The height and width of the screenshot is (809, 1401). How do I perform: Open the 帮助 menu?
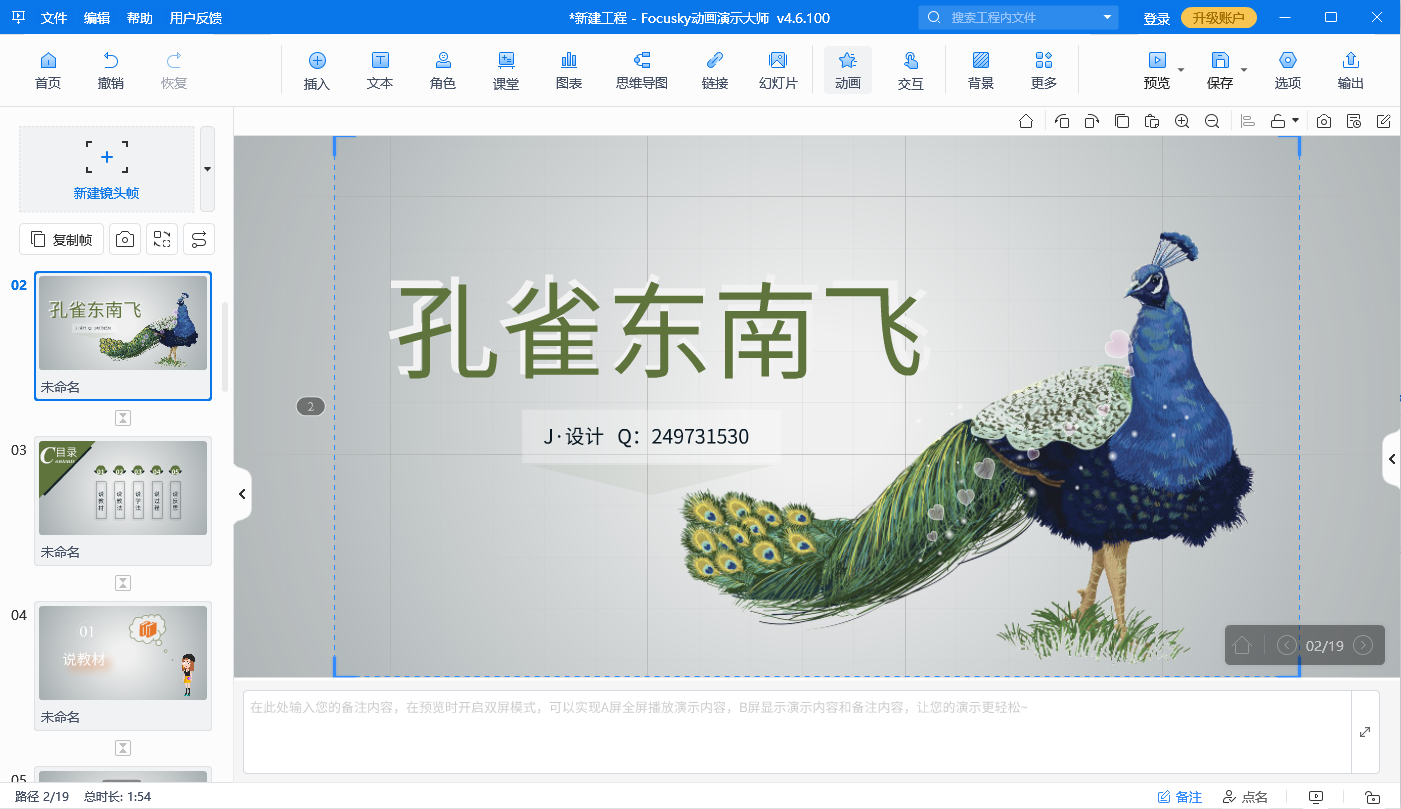pyautogui.click(x=140, y=18)
